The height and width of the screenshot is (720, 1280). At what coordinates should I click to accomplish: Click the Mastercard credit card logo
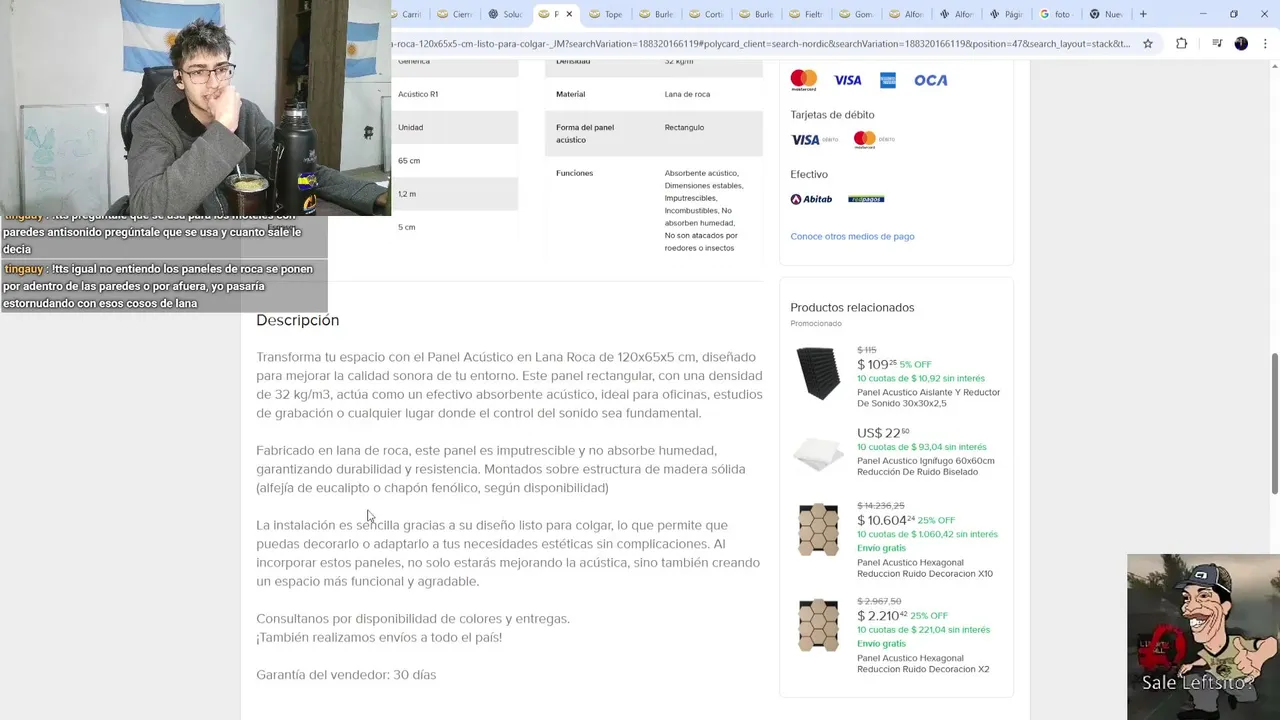pos(804,80)
